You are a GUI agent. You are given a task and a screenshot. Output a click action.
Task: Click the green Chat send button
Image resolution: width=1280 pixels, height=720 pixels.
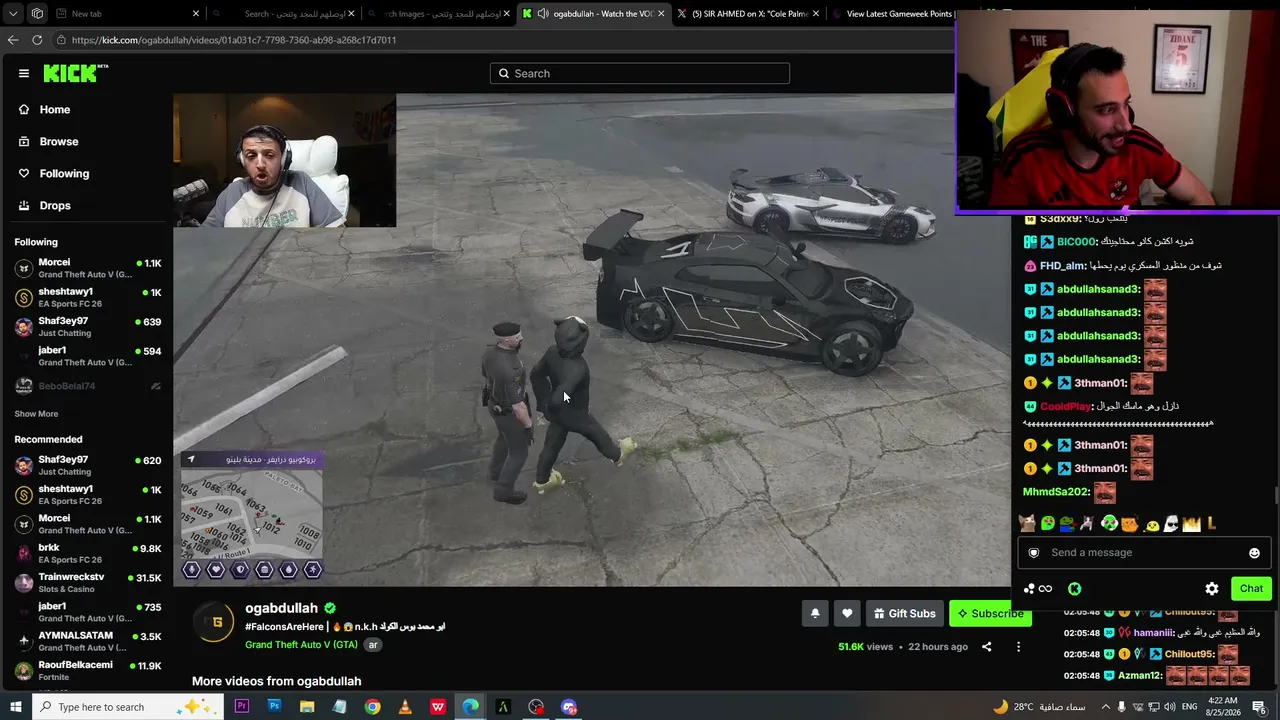[x=1251, y=589]
